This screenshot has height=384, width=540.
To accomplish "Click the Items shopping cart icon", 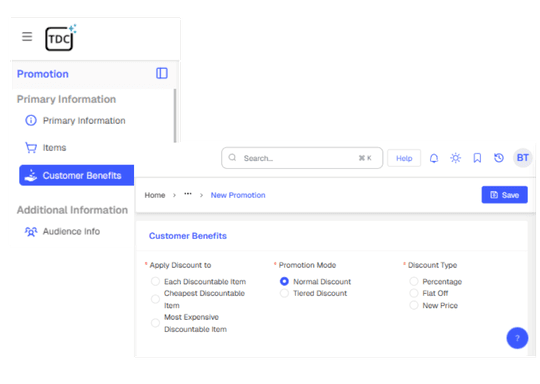I will point(31,148).
